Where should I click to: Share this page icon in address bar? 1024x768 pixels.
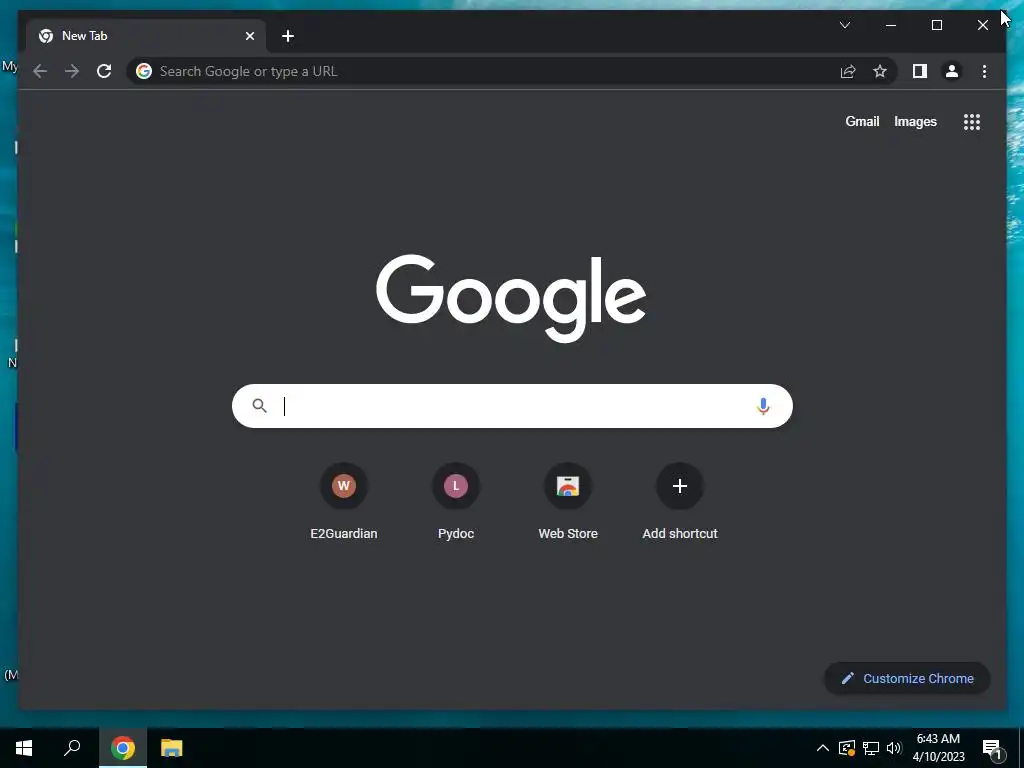click(848, 71)
